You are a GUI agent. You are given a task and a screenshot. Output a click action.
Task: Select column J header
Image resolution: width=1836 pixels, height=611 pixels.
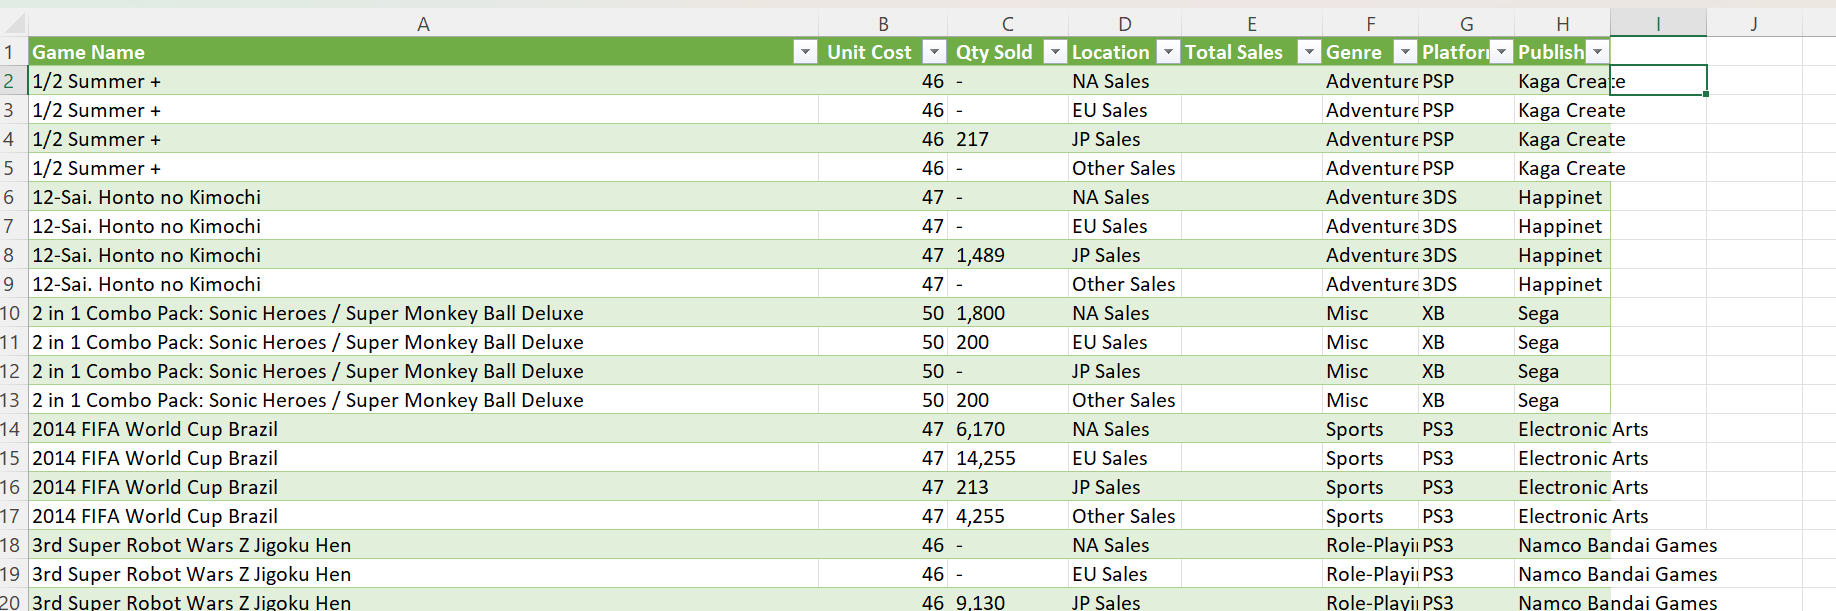pos(1753,22)
